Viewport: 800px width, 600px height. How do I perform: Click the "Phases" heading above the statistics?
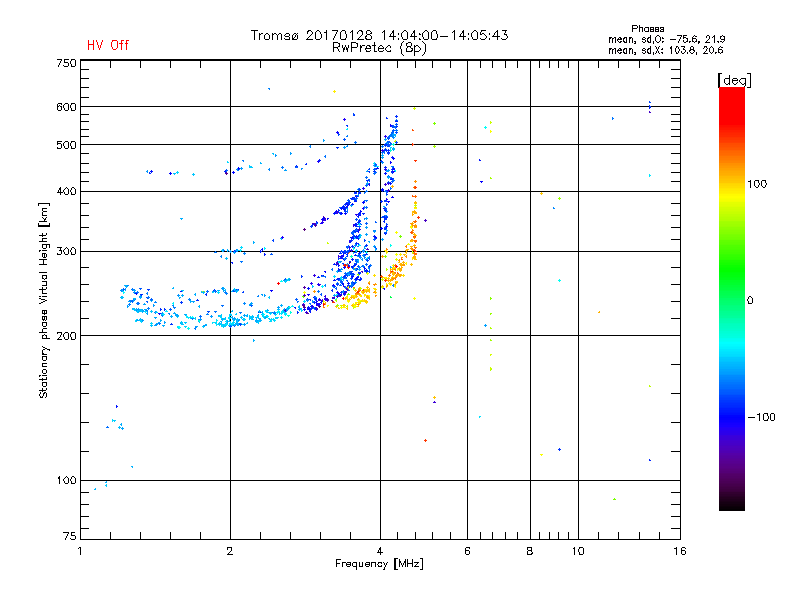[x=647, y=29]
